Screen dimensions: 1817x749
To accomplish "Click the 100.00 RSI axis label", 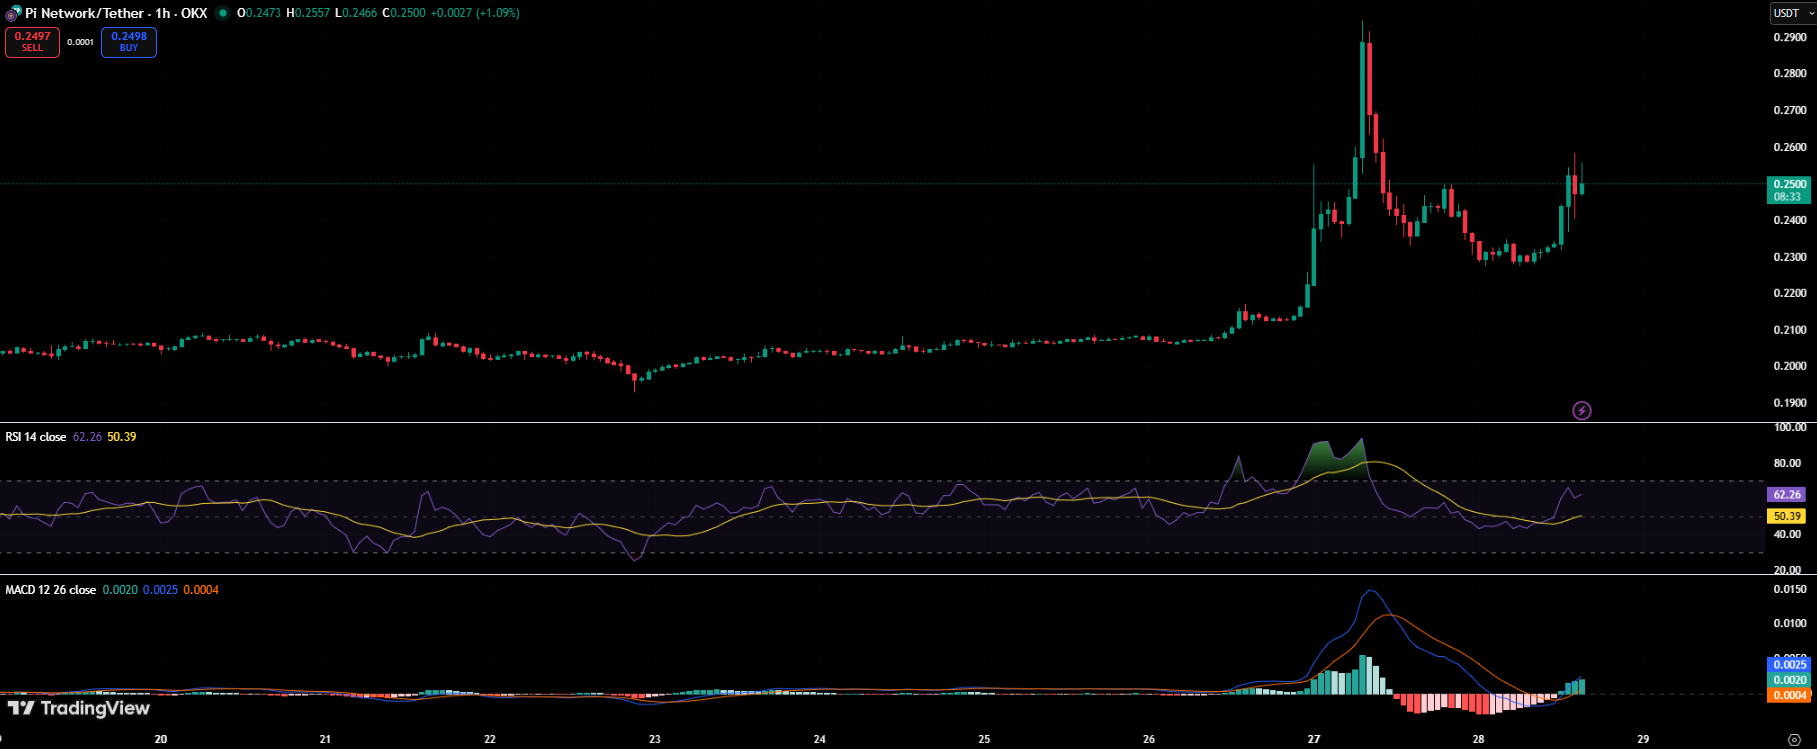I will pos(1790,427).
